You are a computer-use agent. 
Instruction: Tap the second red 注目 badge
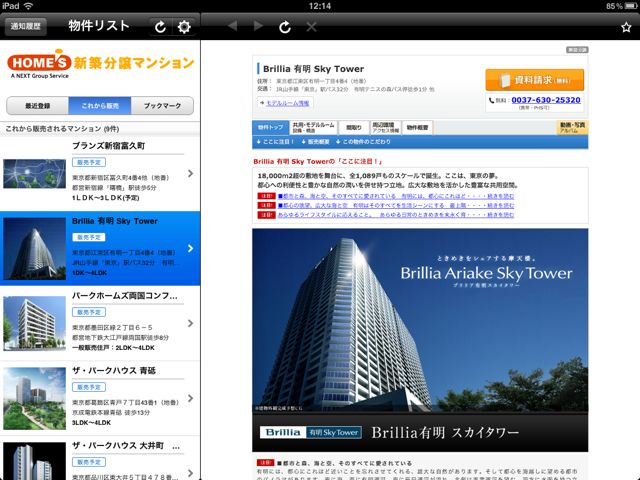[x=266, y=205]
